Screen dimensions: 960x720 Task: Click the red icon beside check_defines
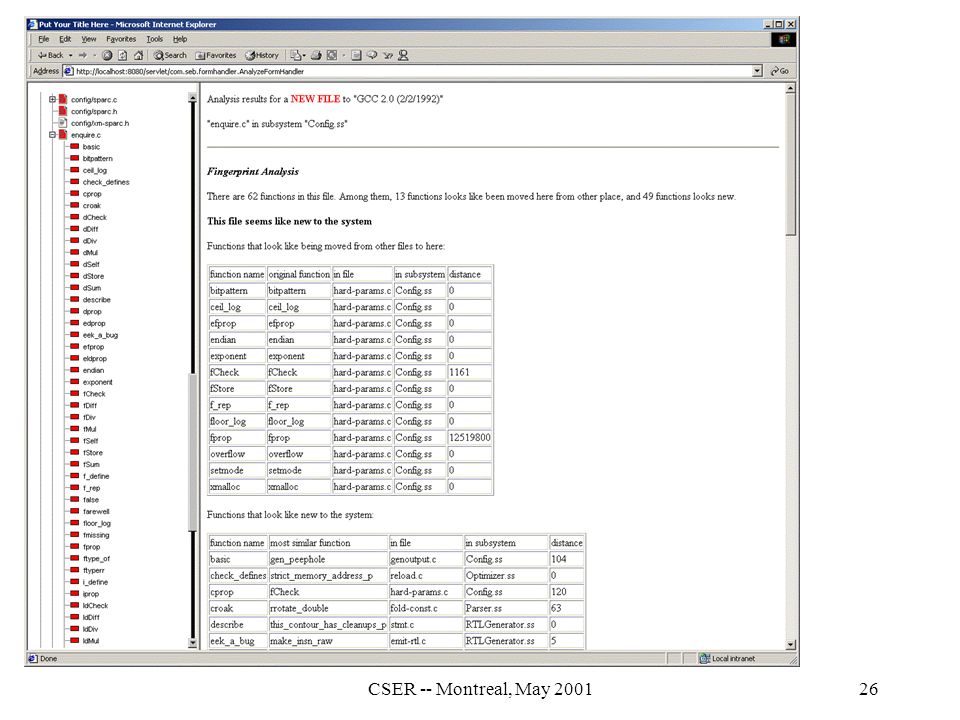click(x=75, y=182)
